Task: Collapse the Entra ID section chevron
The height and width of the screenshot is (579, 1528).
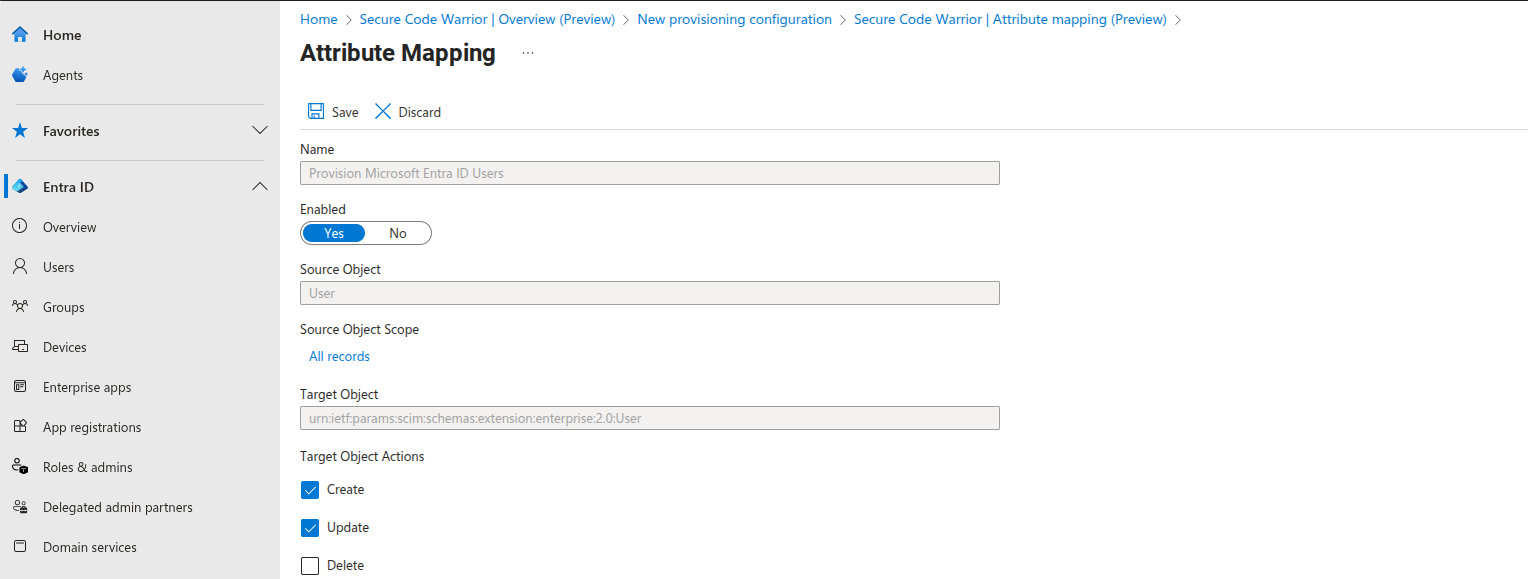Action: coord(260,187)
